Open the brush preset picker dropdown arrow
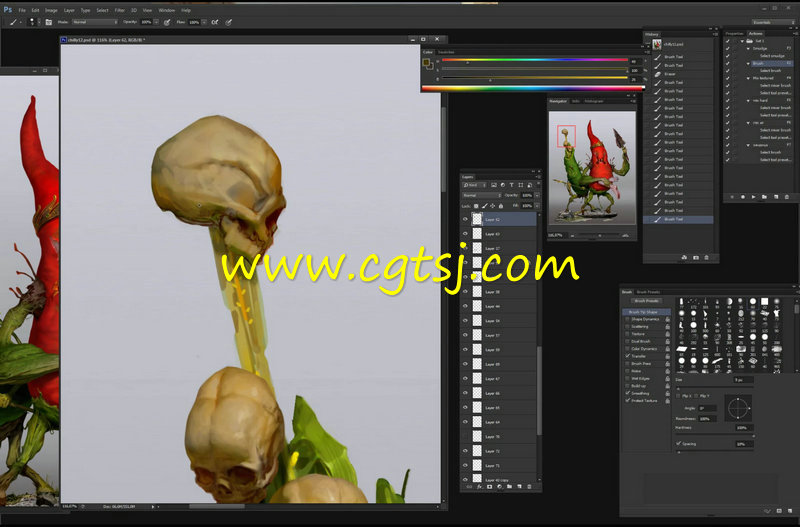Viewport: 800px width, 527px height. (x=39, y=22)
